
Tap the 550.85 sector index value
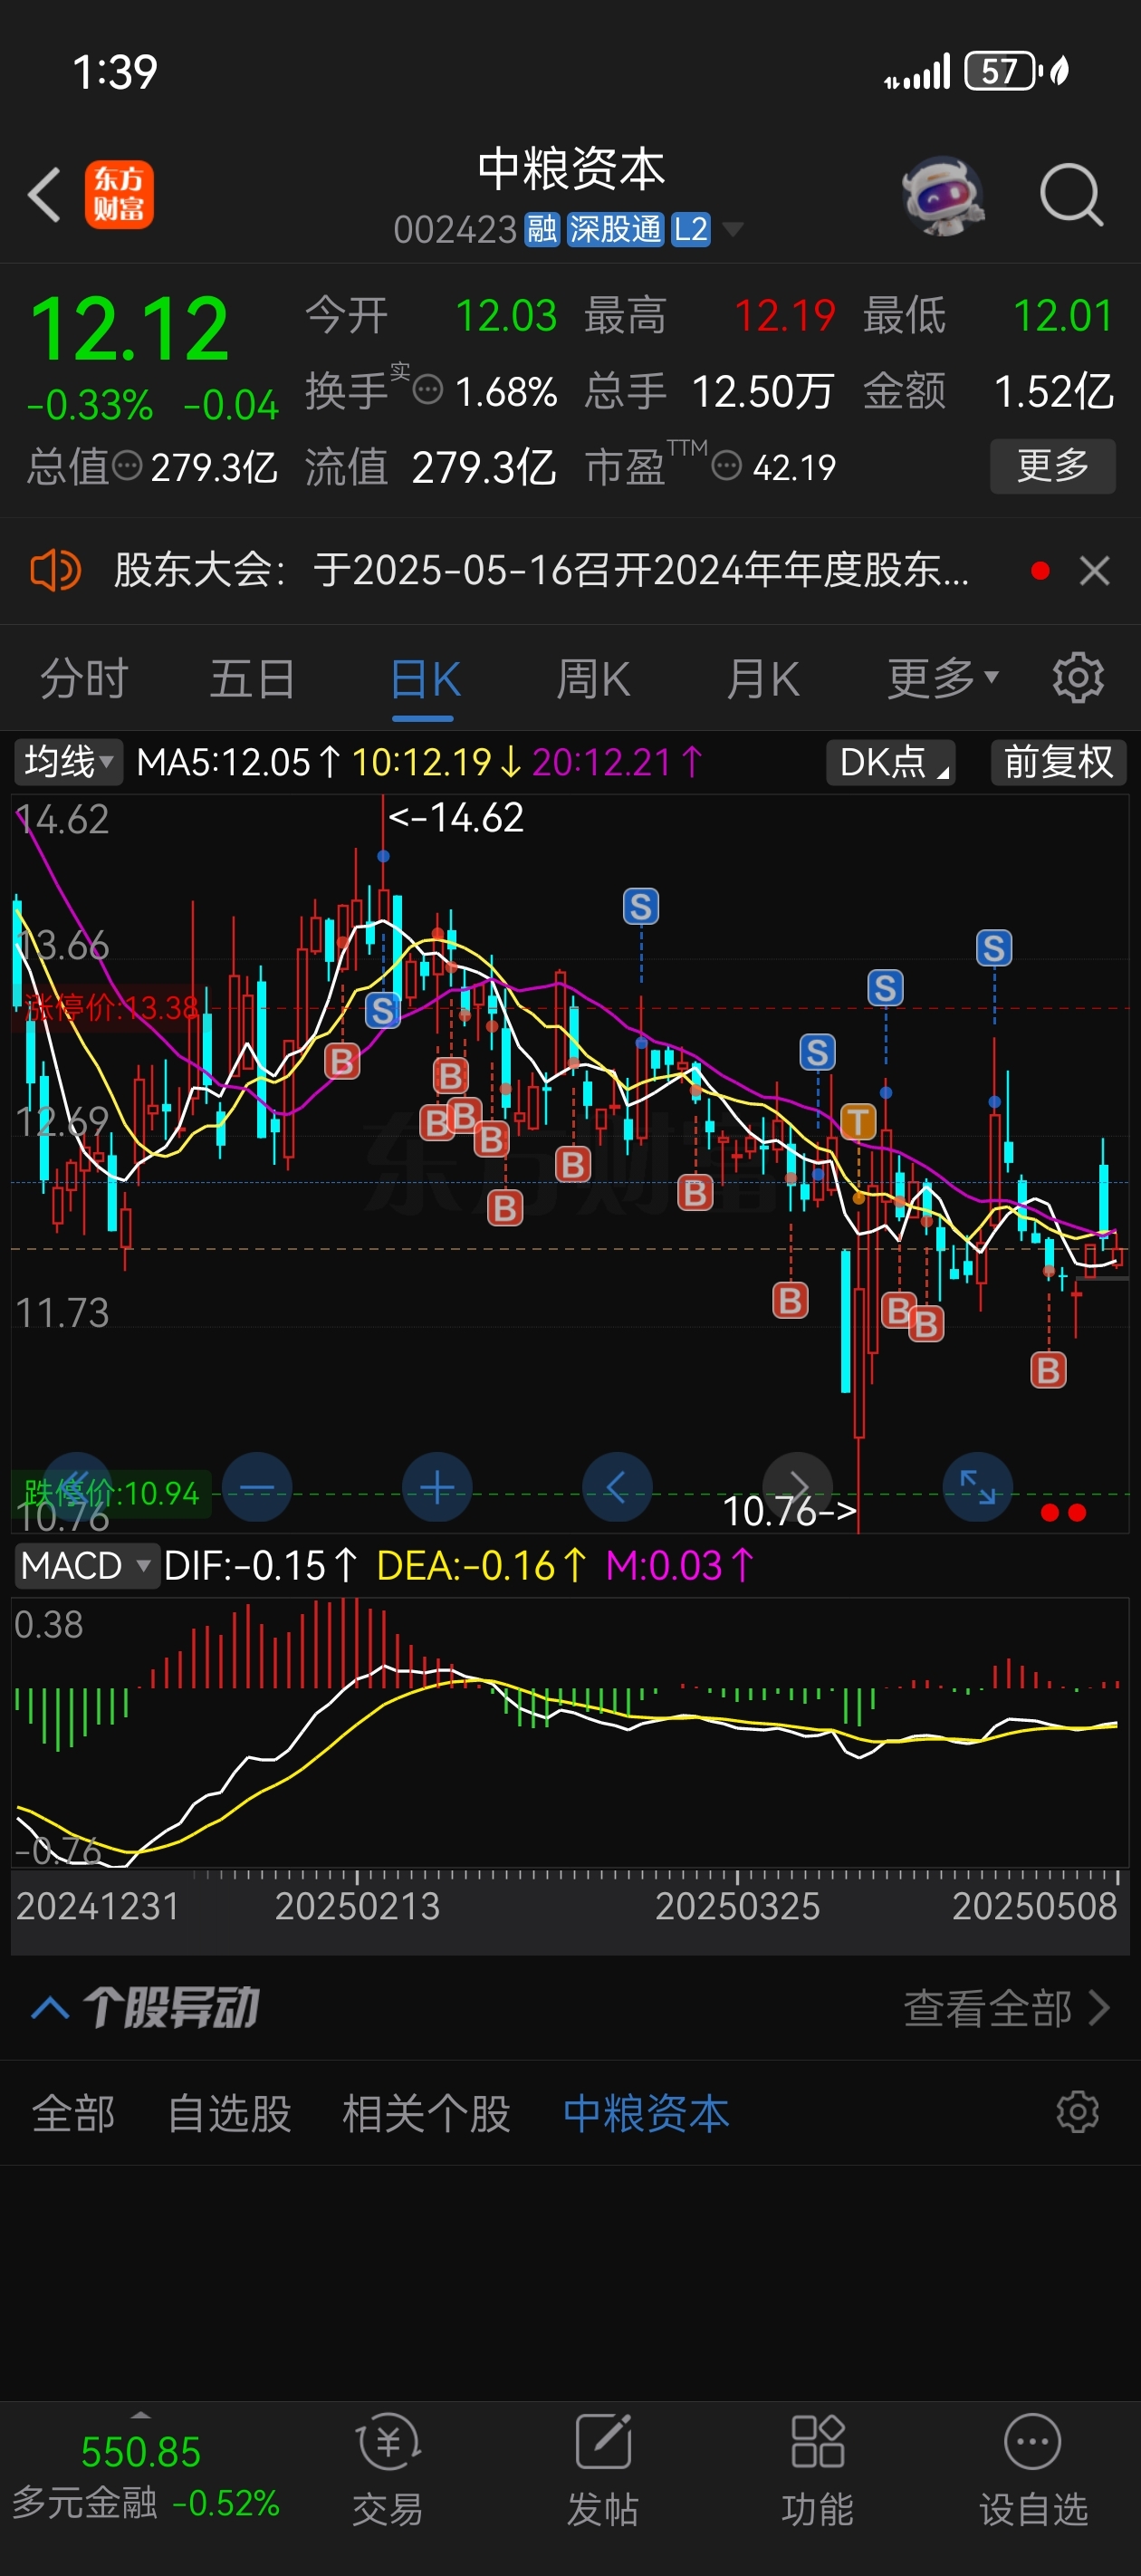(141, 2451)
